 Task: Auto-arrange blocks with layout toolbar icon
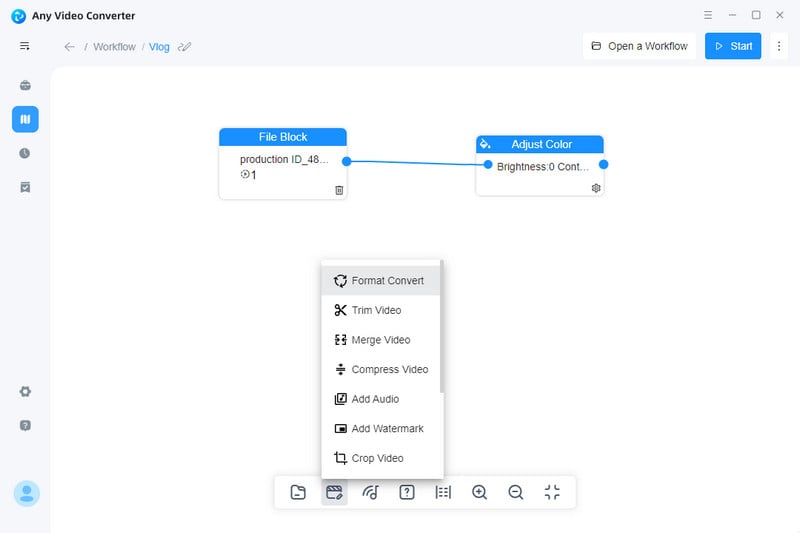point(443,492)
